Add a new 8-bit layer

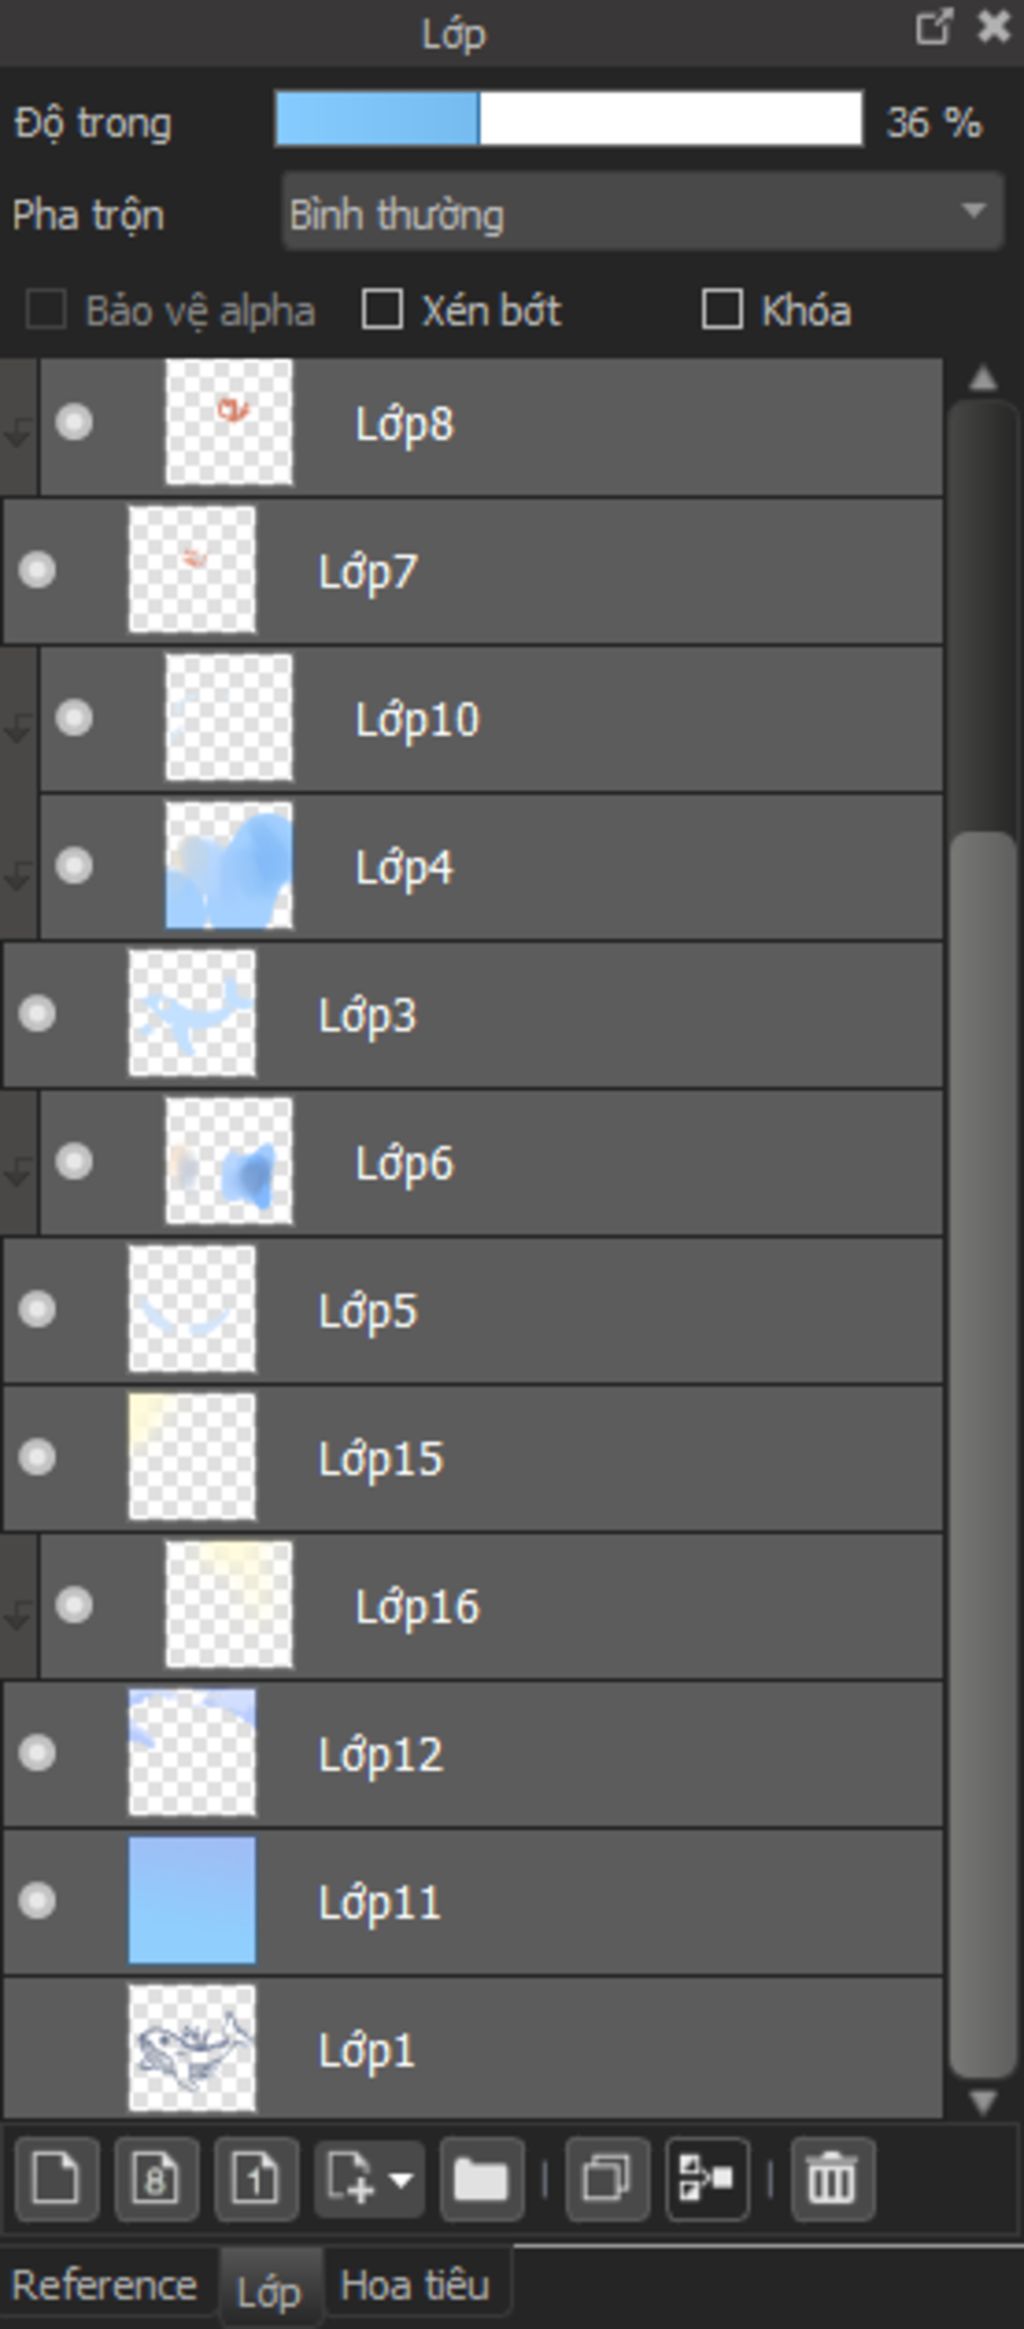click(x=156, y=2177)
